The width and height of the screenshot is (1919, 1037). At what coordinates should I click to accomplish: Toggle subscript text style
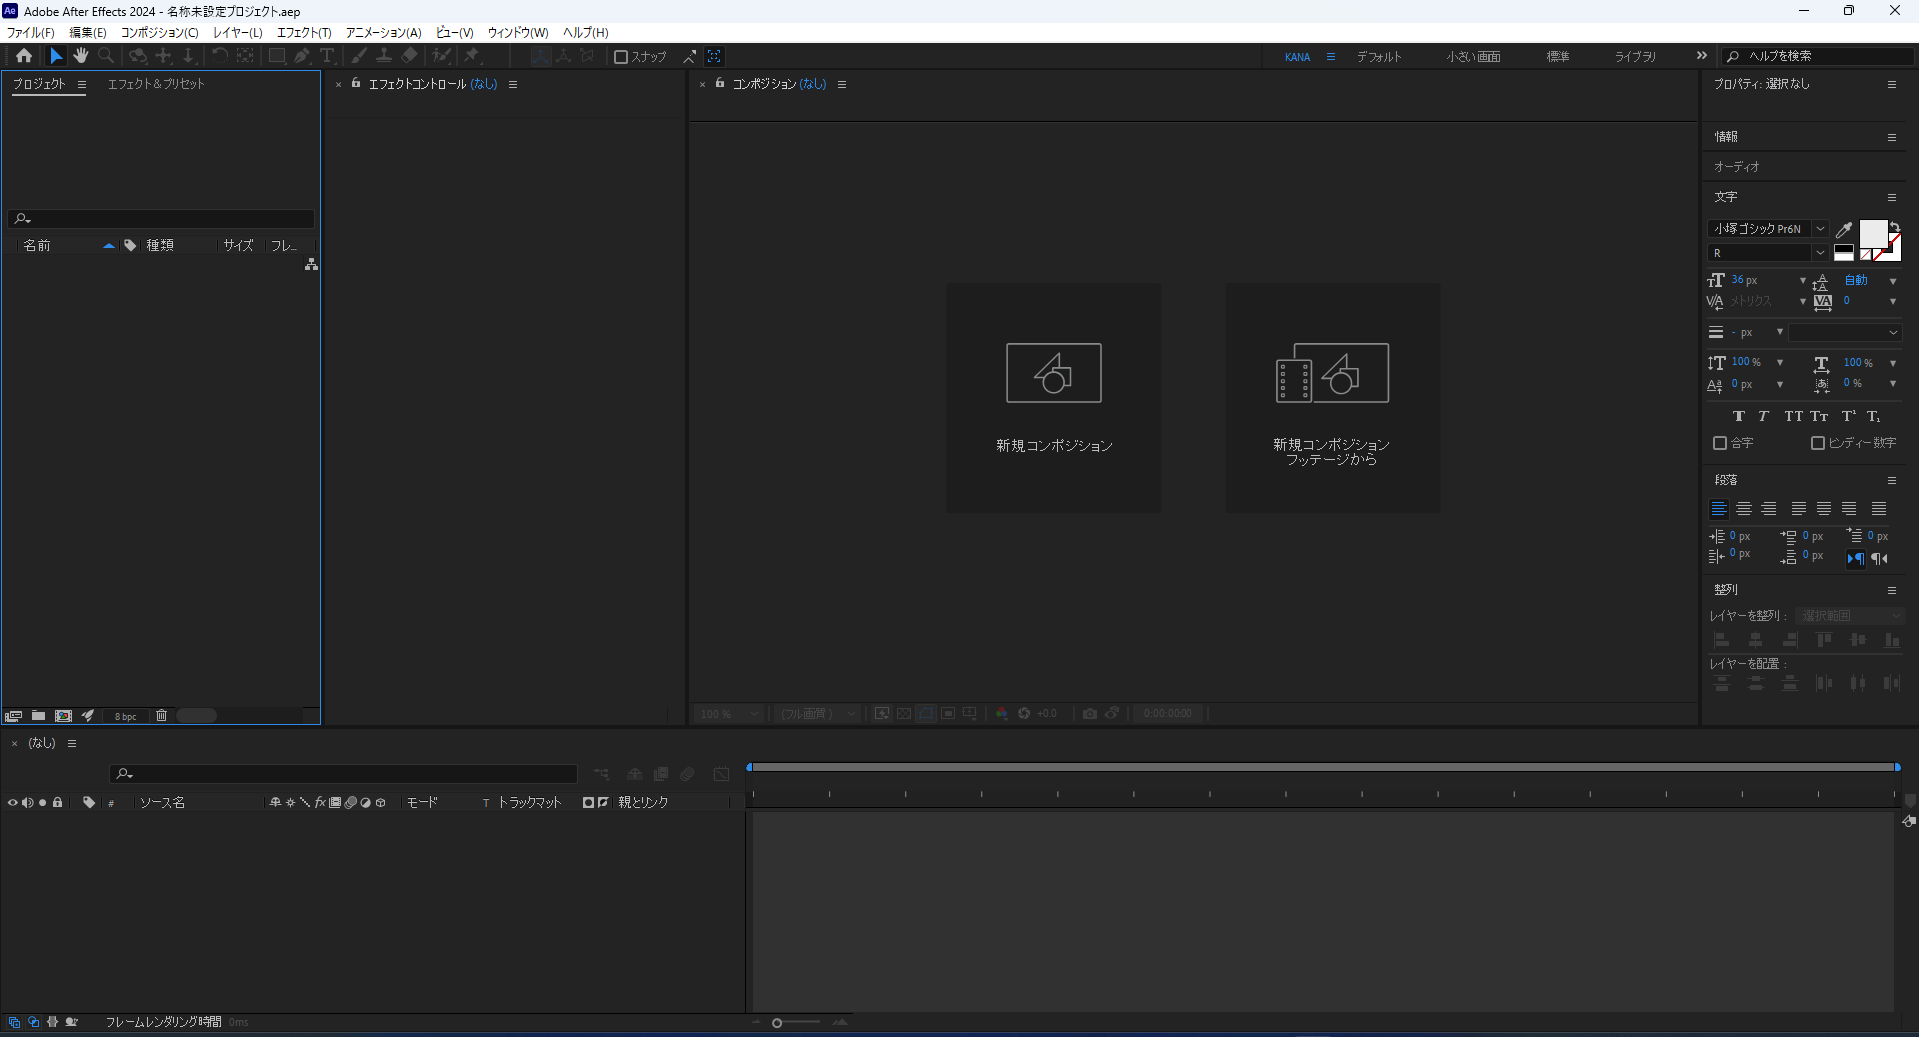tap(1874, 416)
